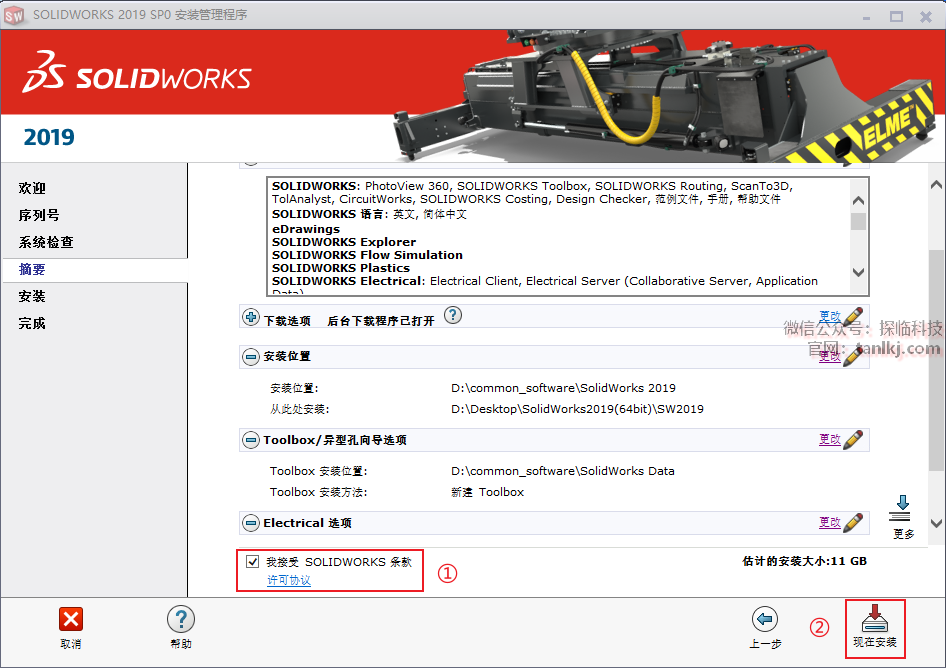Select 完成 step in sidebar
Image resolution: width=946 pixels, height=668 pixels.
click(32, 323)
